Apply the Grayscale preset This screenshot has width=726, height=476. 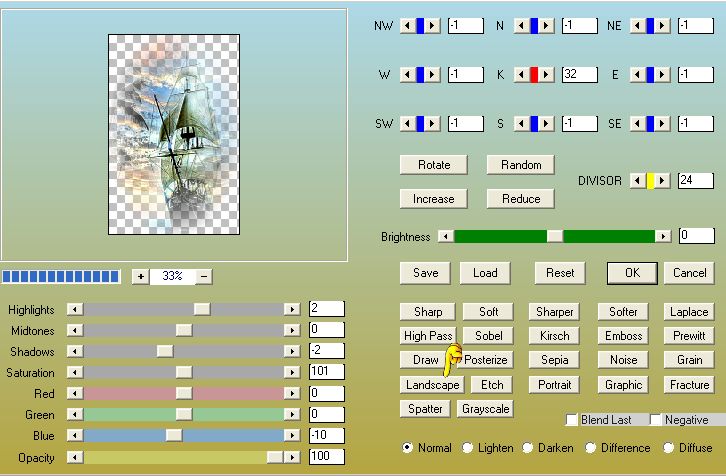click(485, 409)
